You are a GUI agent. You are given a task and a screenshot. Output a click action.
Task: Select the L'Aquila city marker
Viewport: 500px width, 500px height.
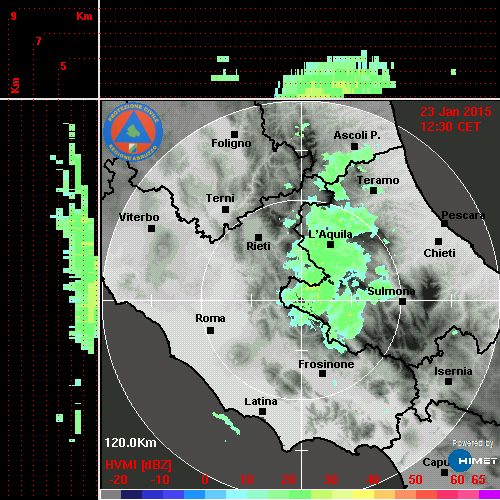(330, 245)
